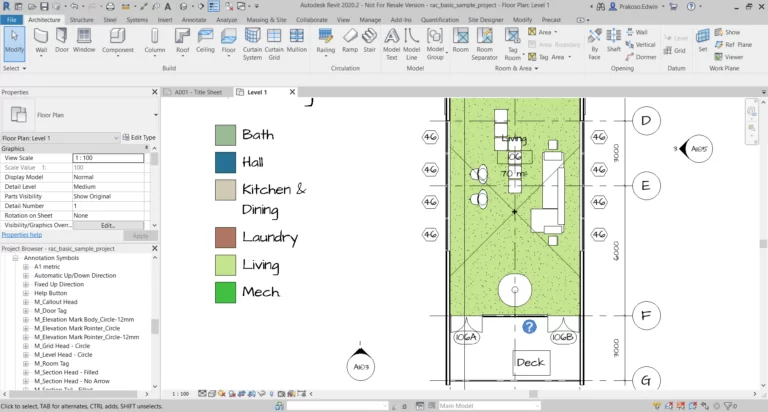Select the Room Separator tool

coord(484,42)
